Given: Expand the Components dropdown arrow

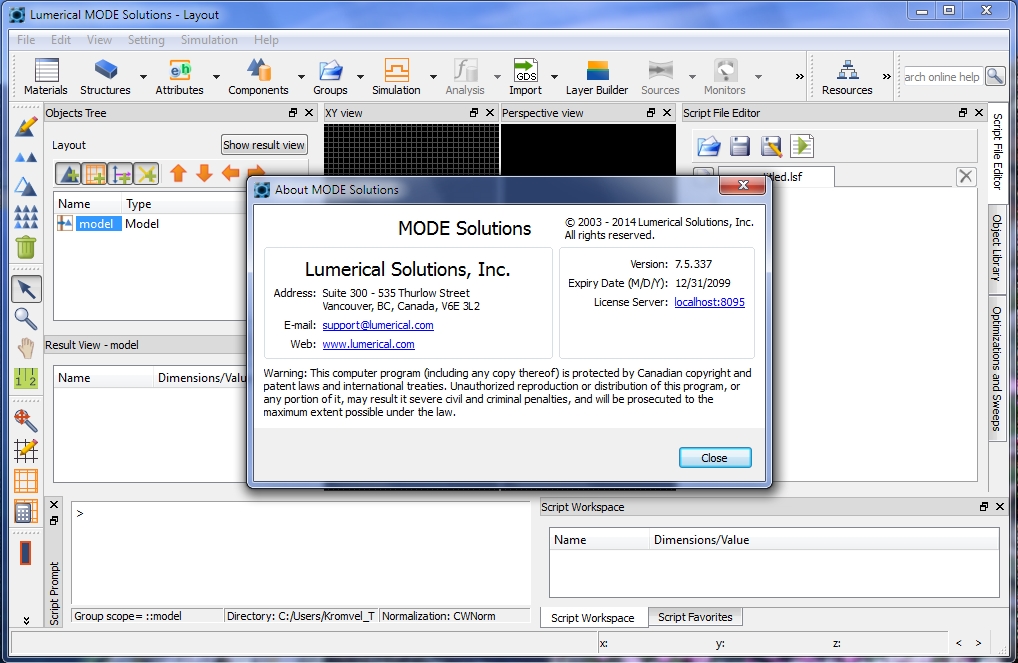Looking at the screenshot, I should click(301, 77).
